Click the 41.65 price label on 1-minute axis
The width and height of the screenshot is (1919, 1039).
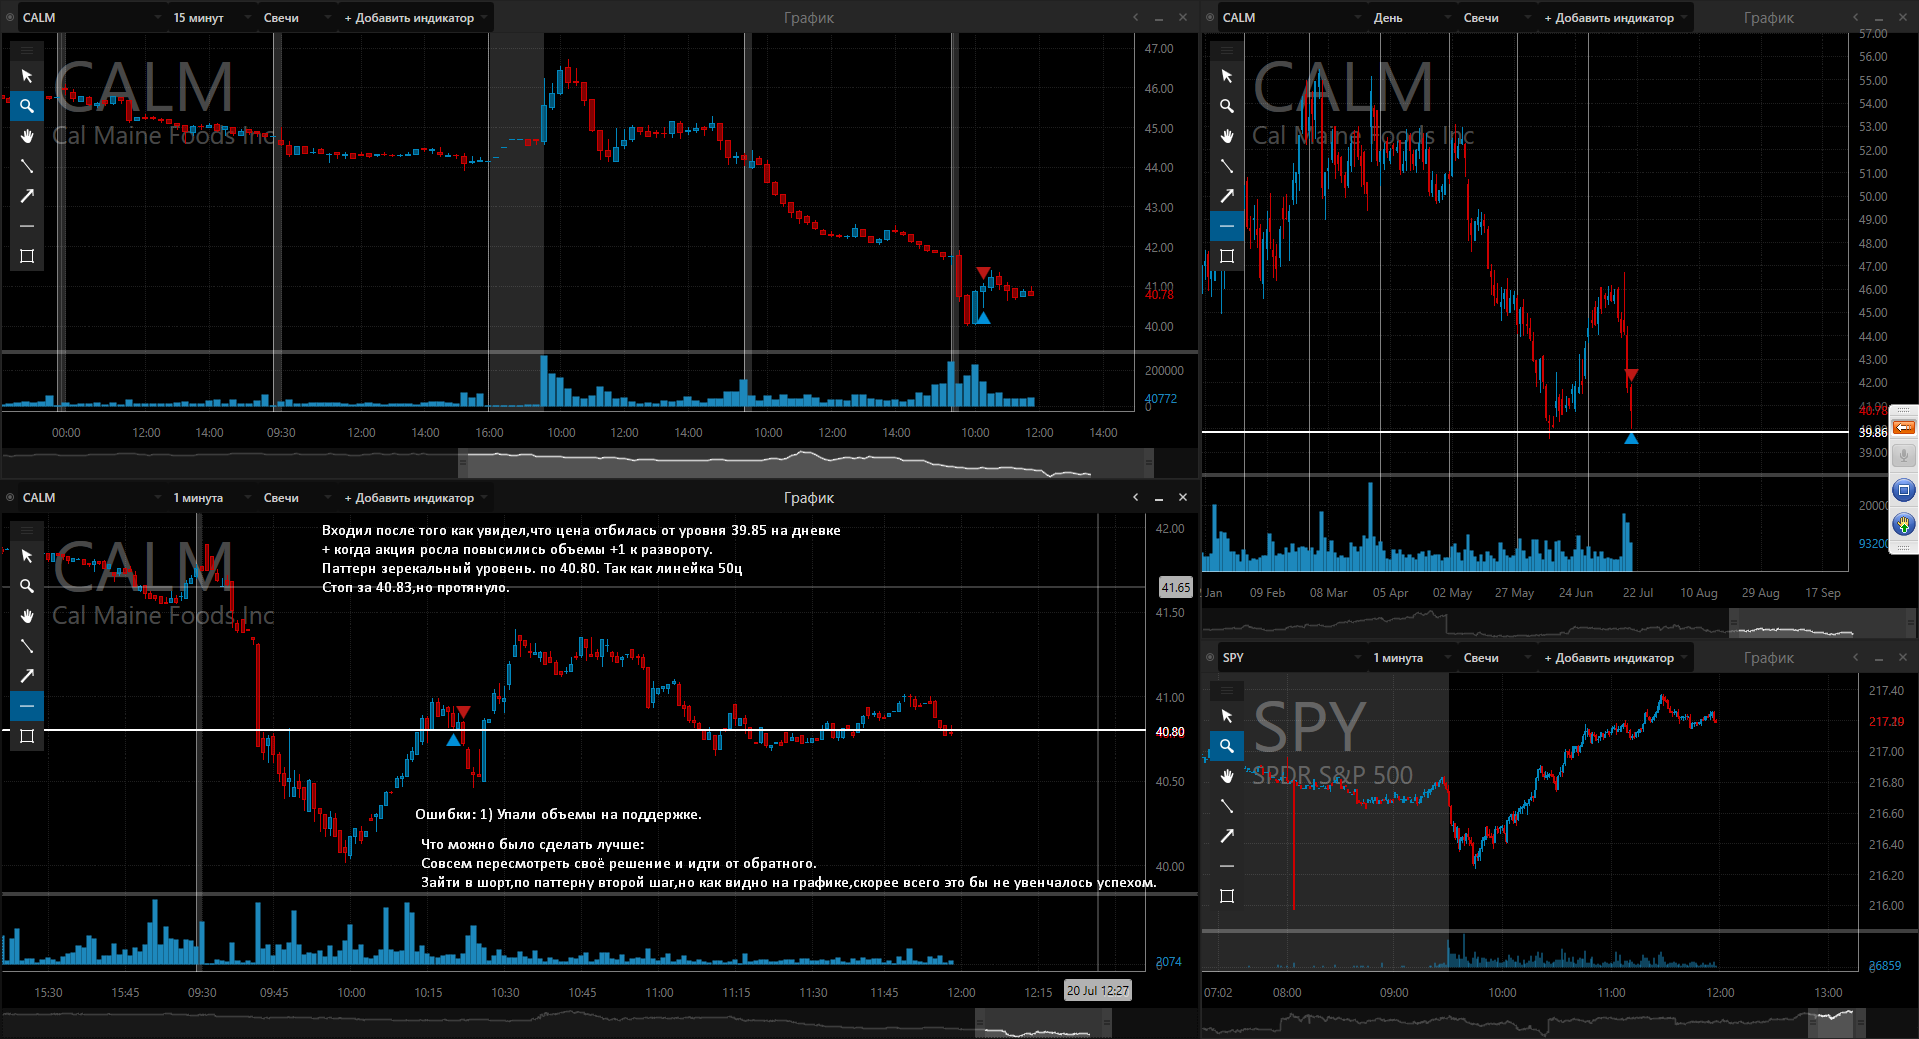point(1175,587)
